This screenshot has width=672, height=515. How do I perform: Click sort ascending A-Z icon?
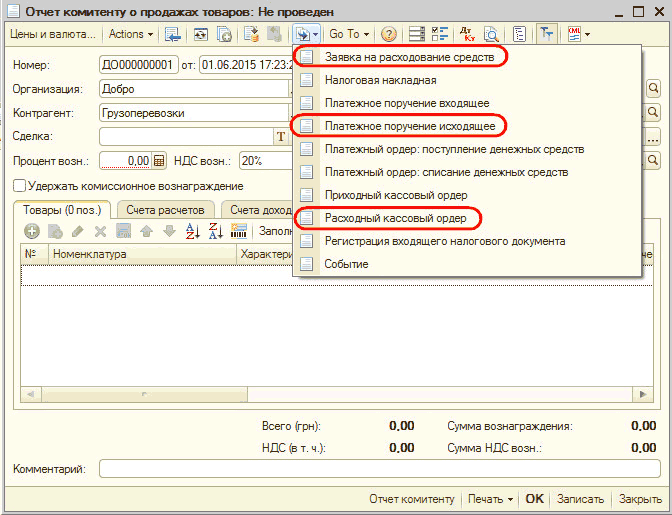coord(194,231)
